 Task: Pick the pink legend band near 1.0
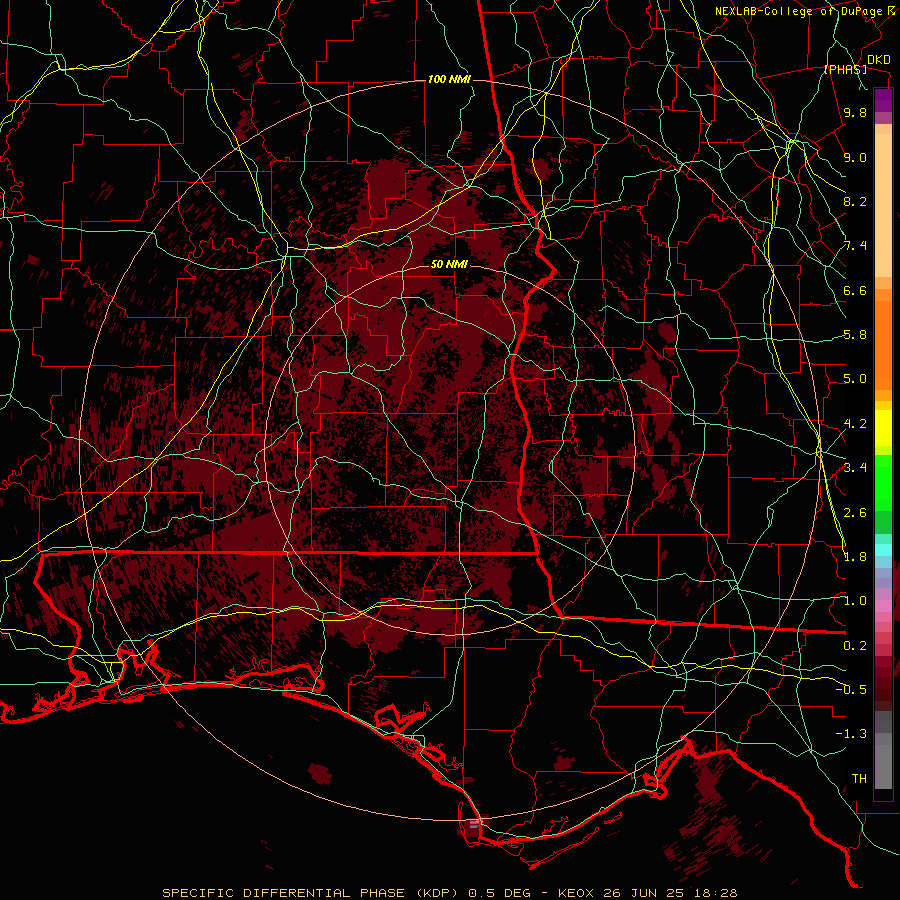(883, 605)
